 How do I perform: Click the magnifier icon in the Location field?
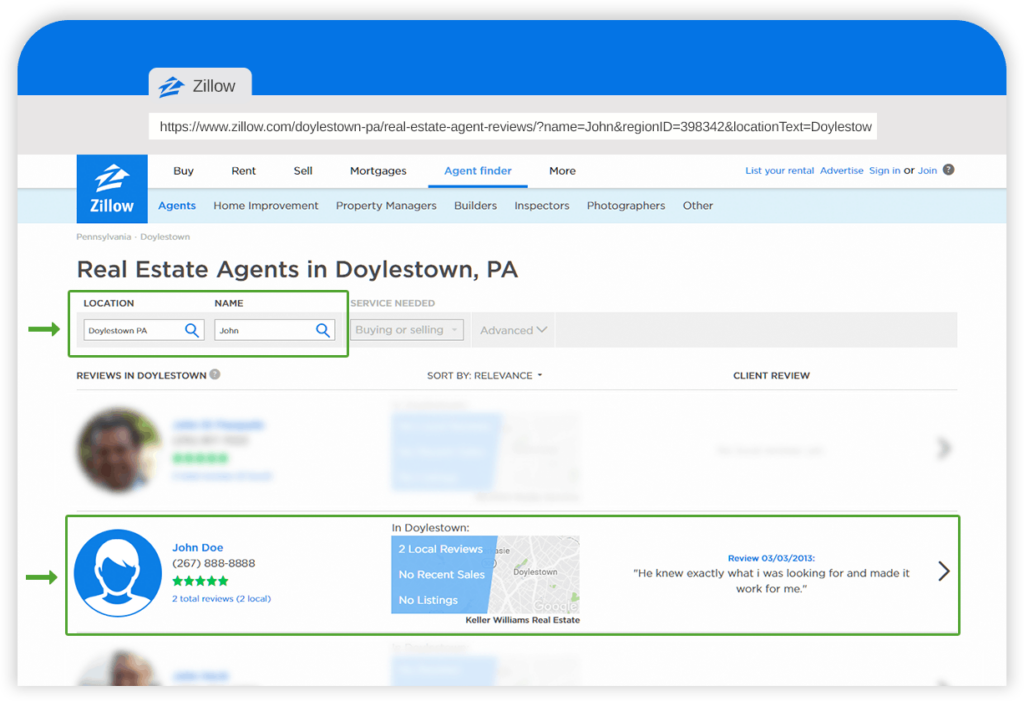(192, 330)
